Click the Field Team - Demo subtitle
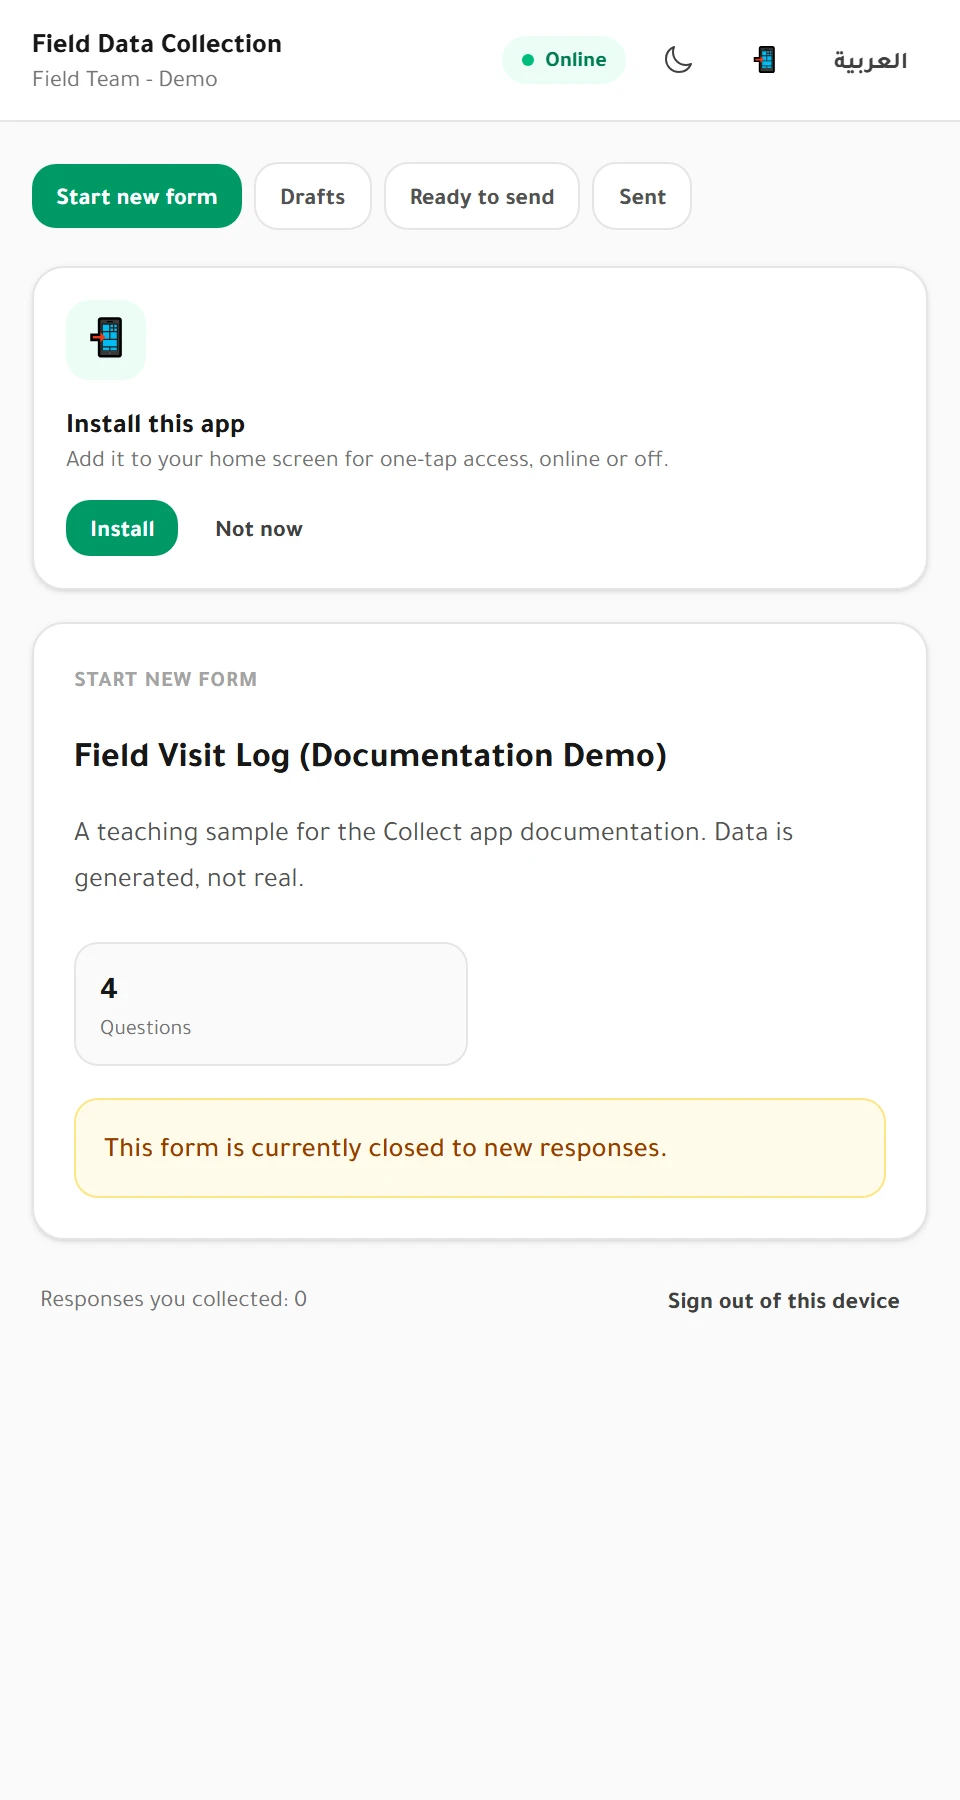The height and width of the screenshot is (1800, 960). click(125, 79)
